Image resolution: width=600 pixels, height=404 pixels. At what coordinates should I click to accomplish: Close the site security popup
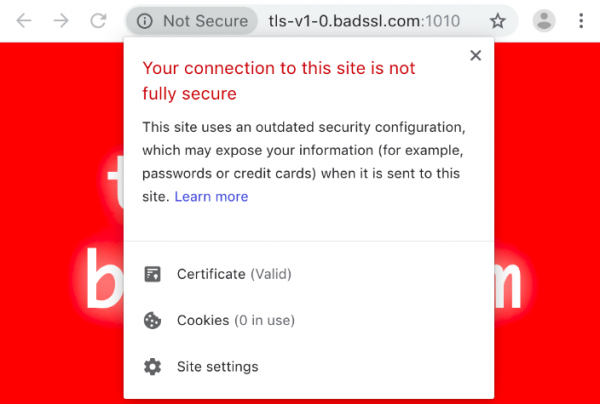pyautogui.click(x=476, y=56)
